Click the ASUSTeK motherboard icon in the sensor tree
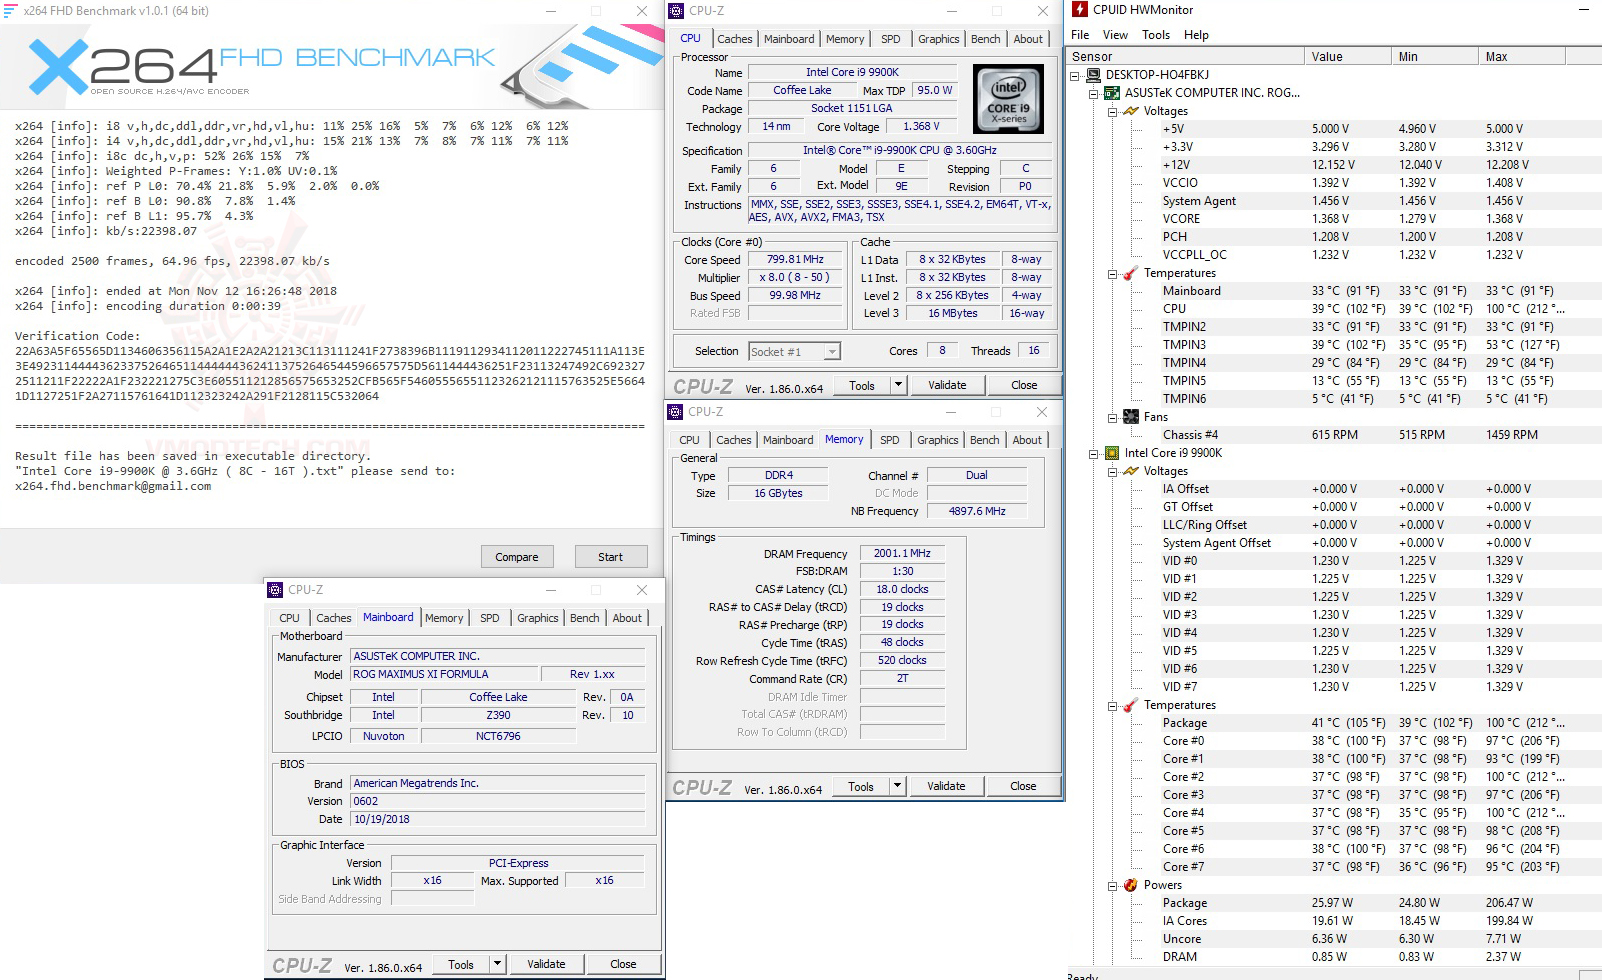The width and height of the screenshot is (1602, 980). [1110, 91]
